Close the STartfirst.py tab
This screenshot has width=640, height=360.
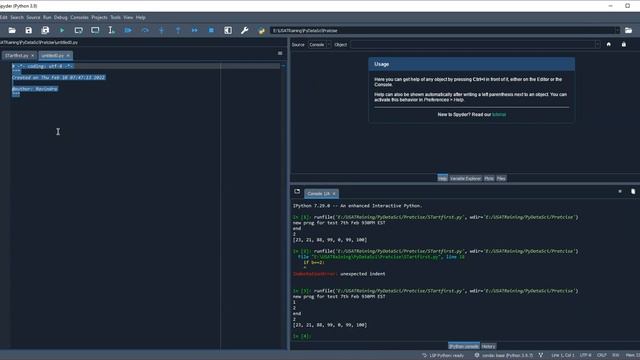pos(33,56)
